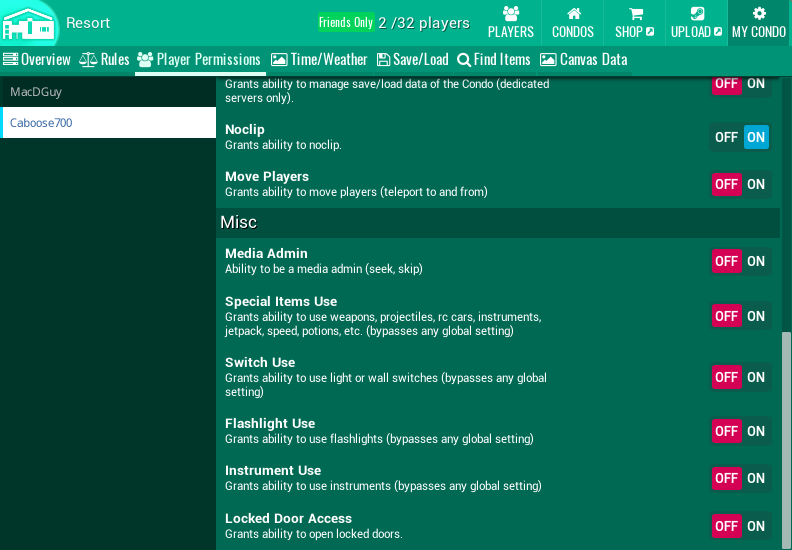Open the Condos home icon

(x=573, y=13)
